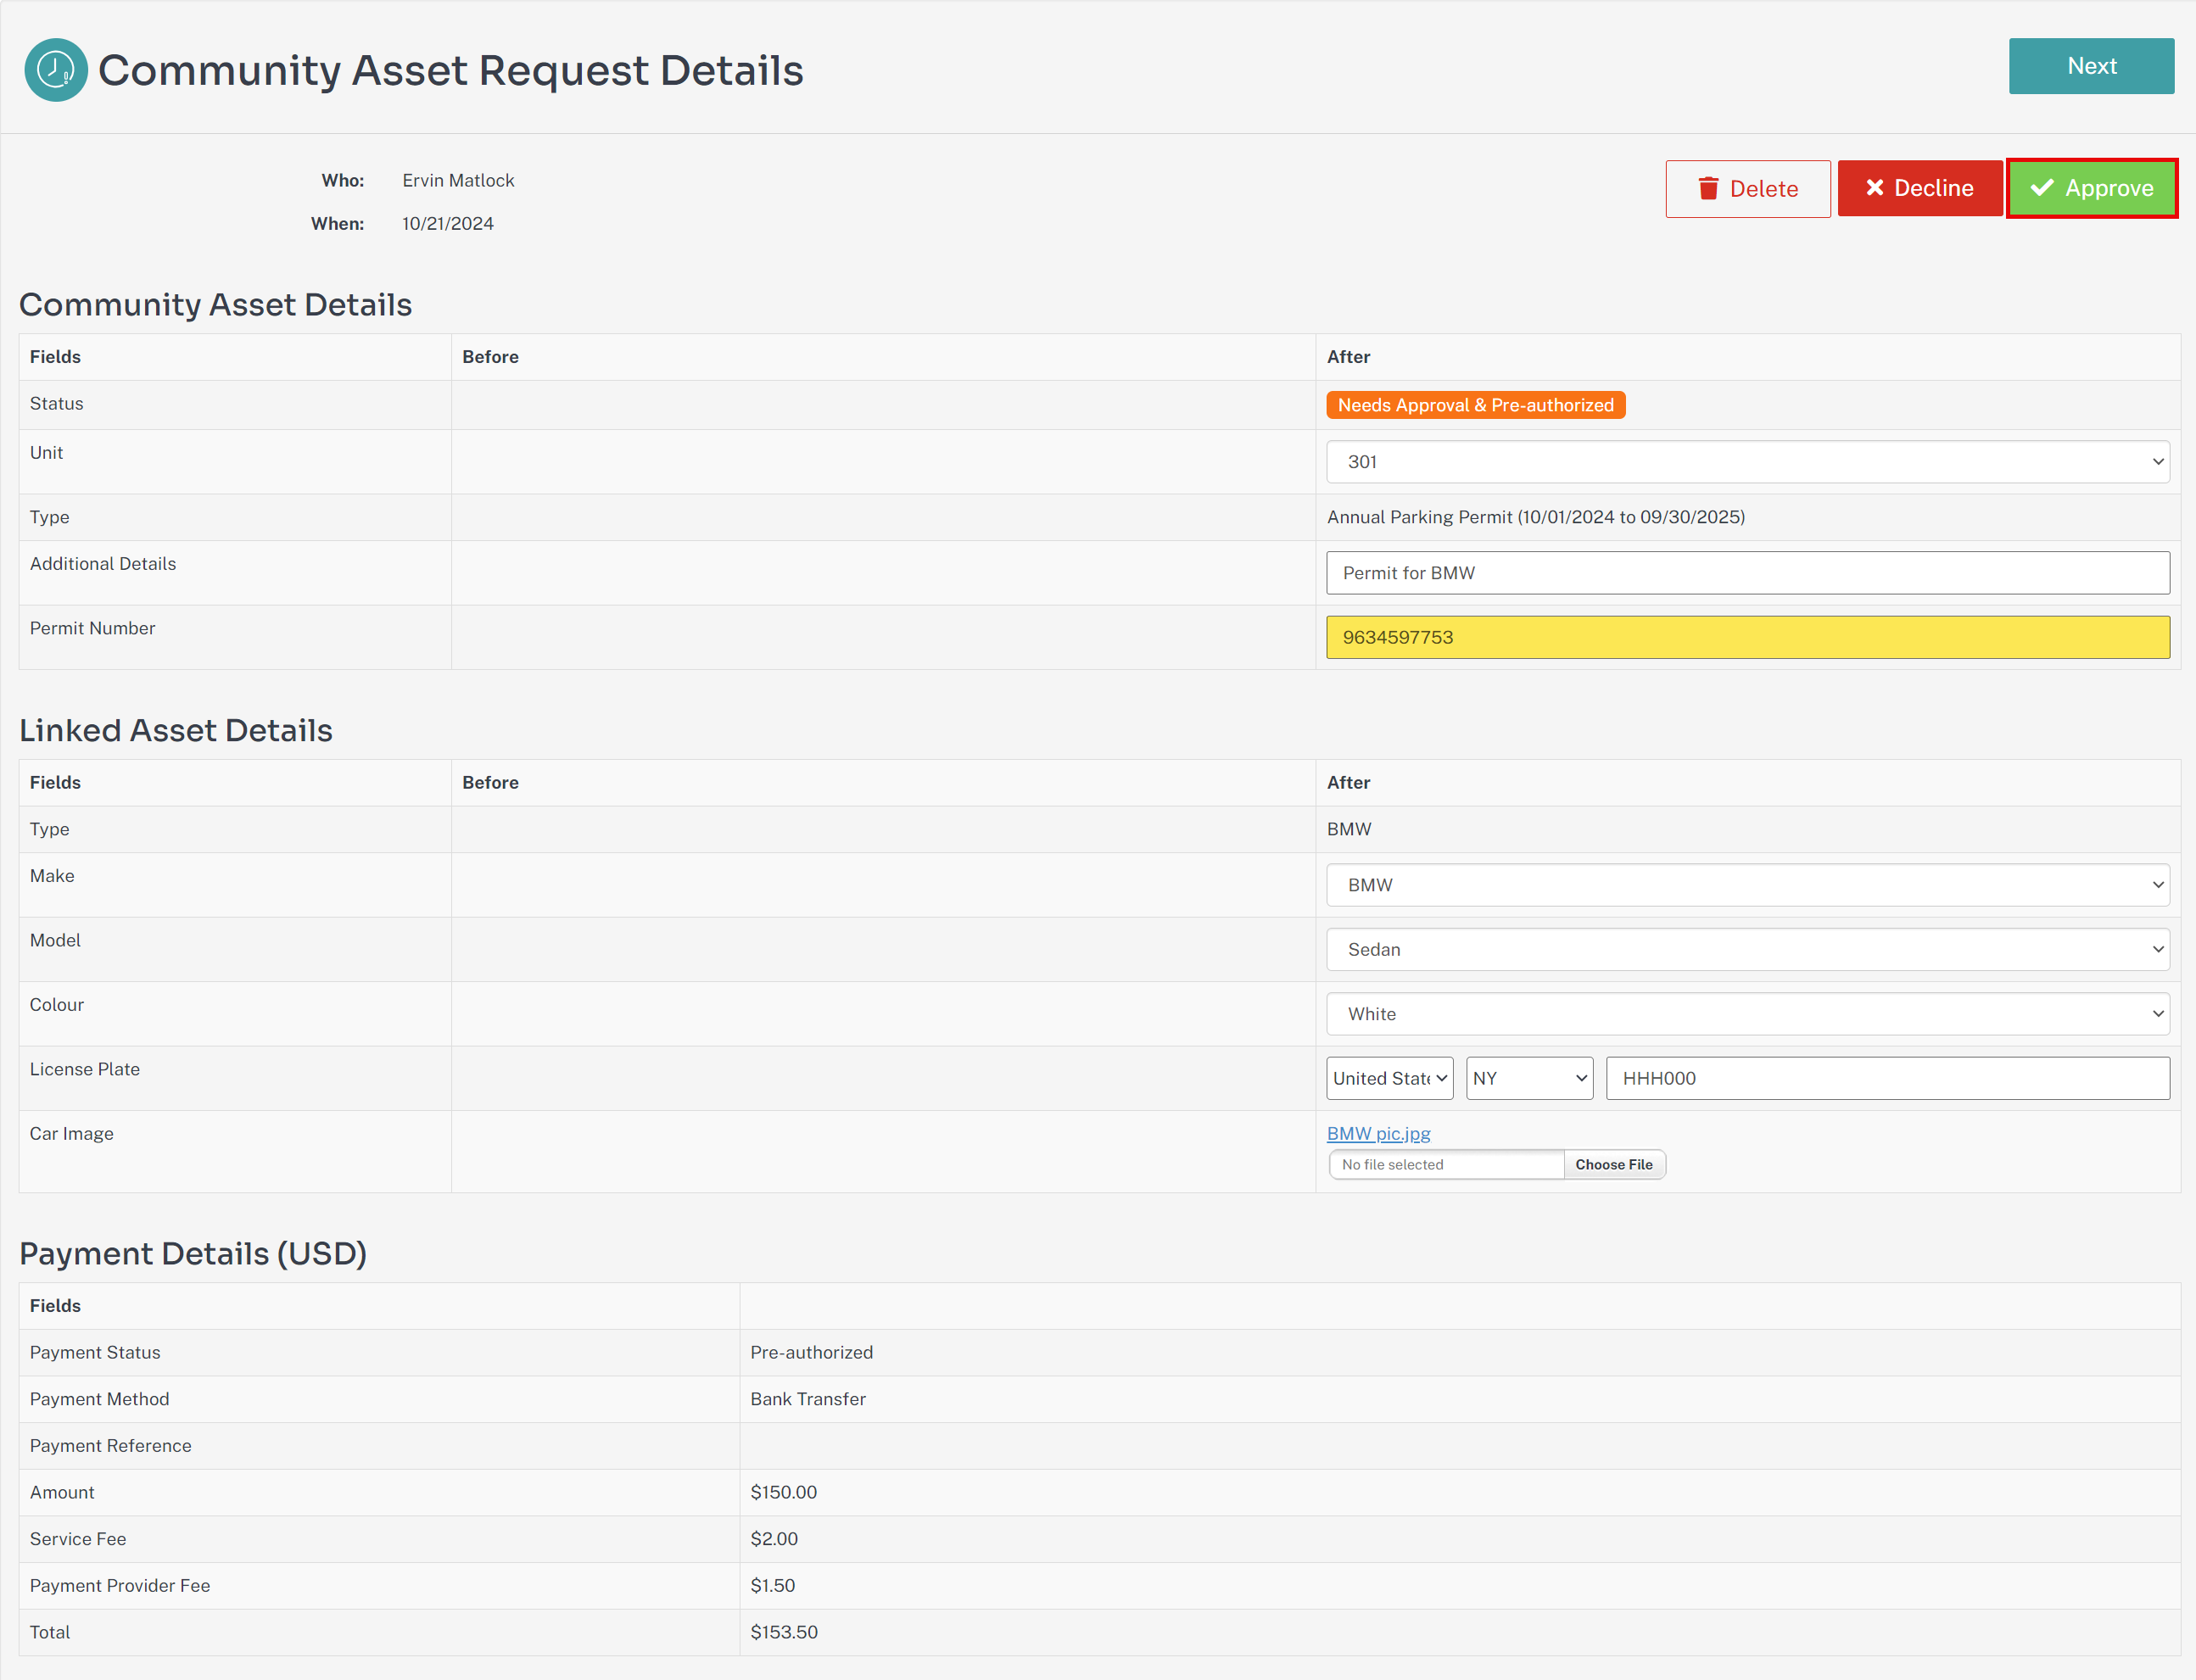Click the Community Asset Details heading
This screenshot has width=2196, height=1680.
click(216, 304)
